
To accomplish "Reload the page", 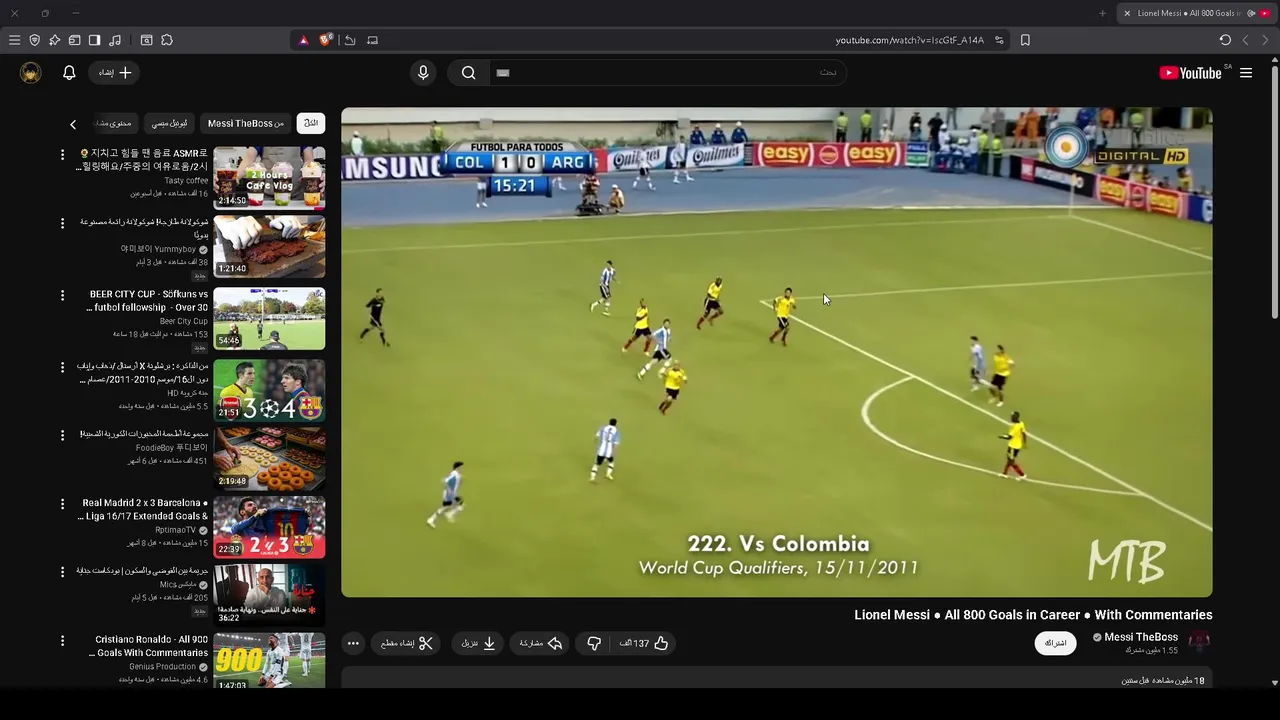I will [x=1225, y=40].
